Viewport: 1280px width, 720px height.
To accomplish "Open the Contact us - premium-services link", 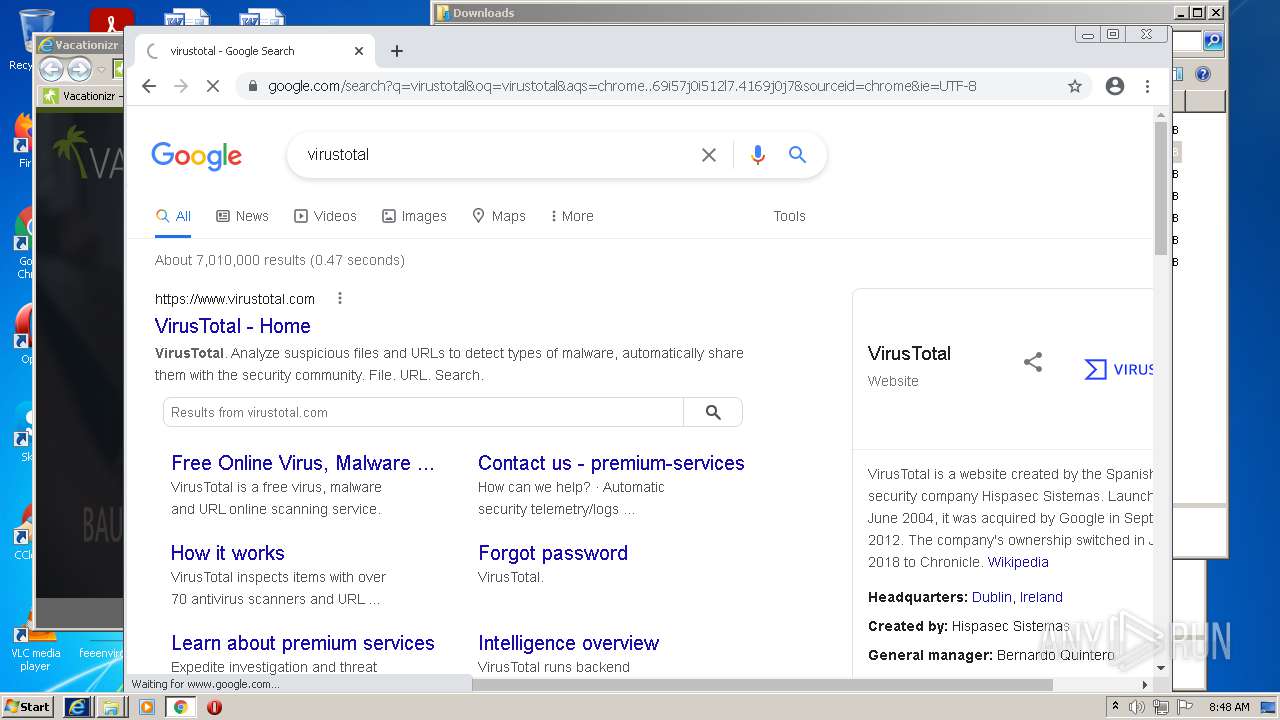I will [611, 463].
